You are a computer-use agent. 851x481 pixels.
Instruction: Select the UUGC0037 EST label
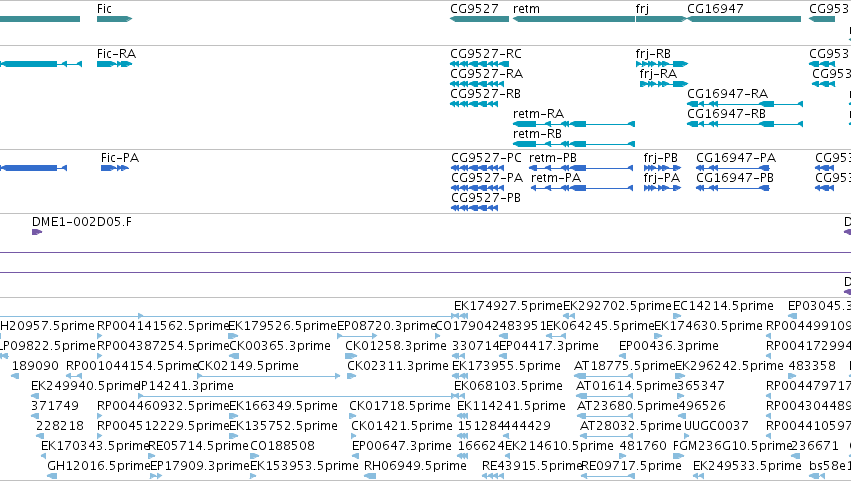(x=716, y=427)
